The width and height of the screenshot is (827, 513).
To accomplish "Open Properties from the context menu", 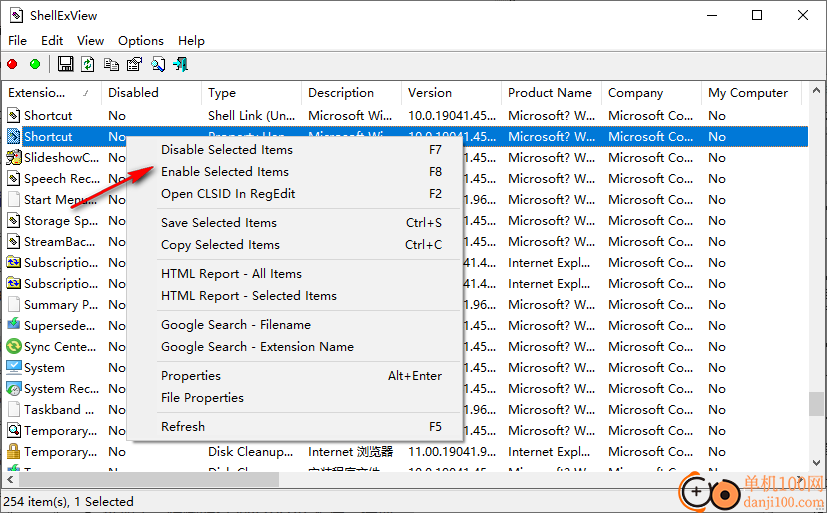I will (x=295, y=376).
